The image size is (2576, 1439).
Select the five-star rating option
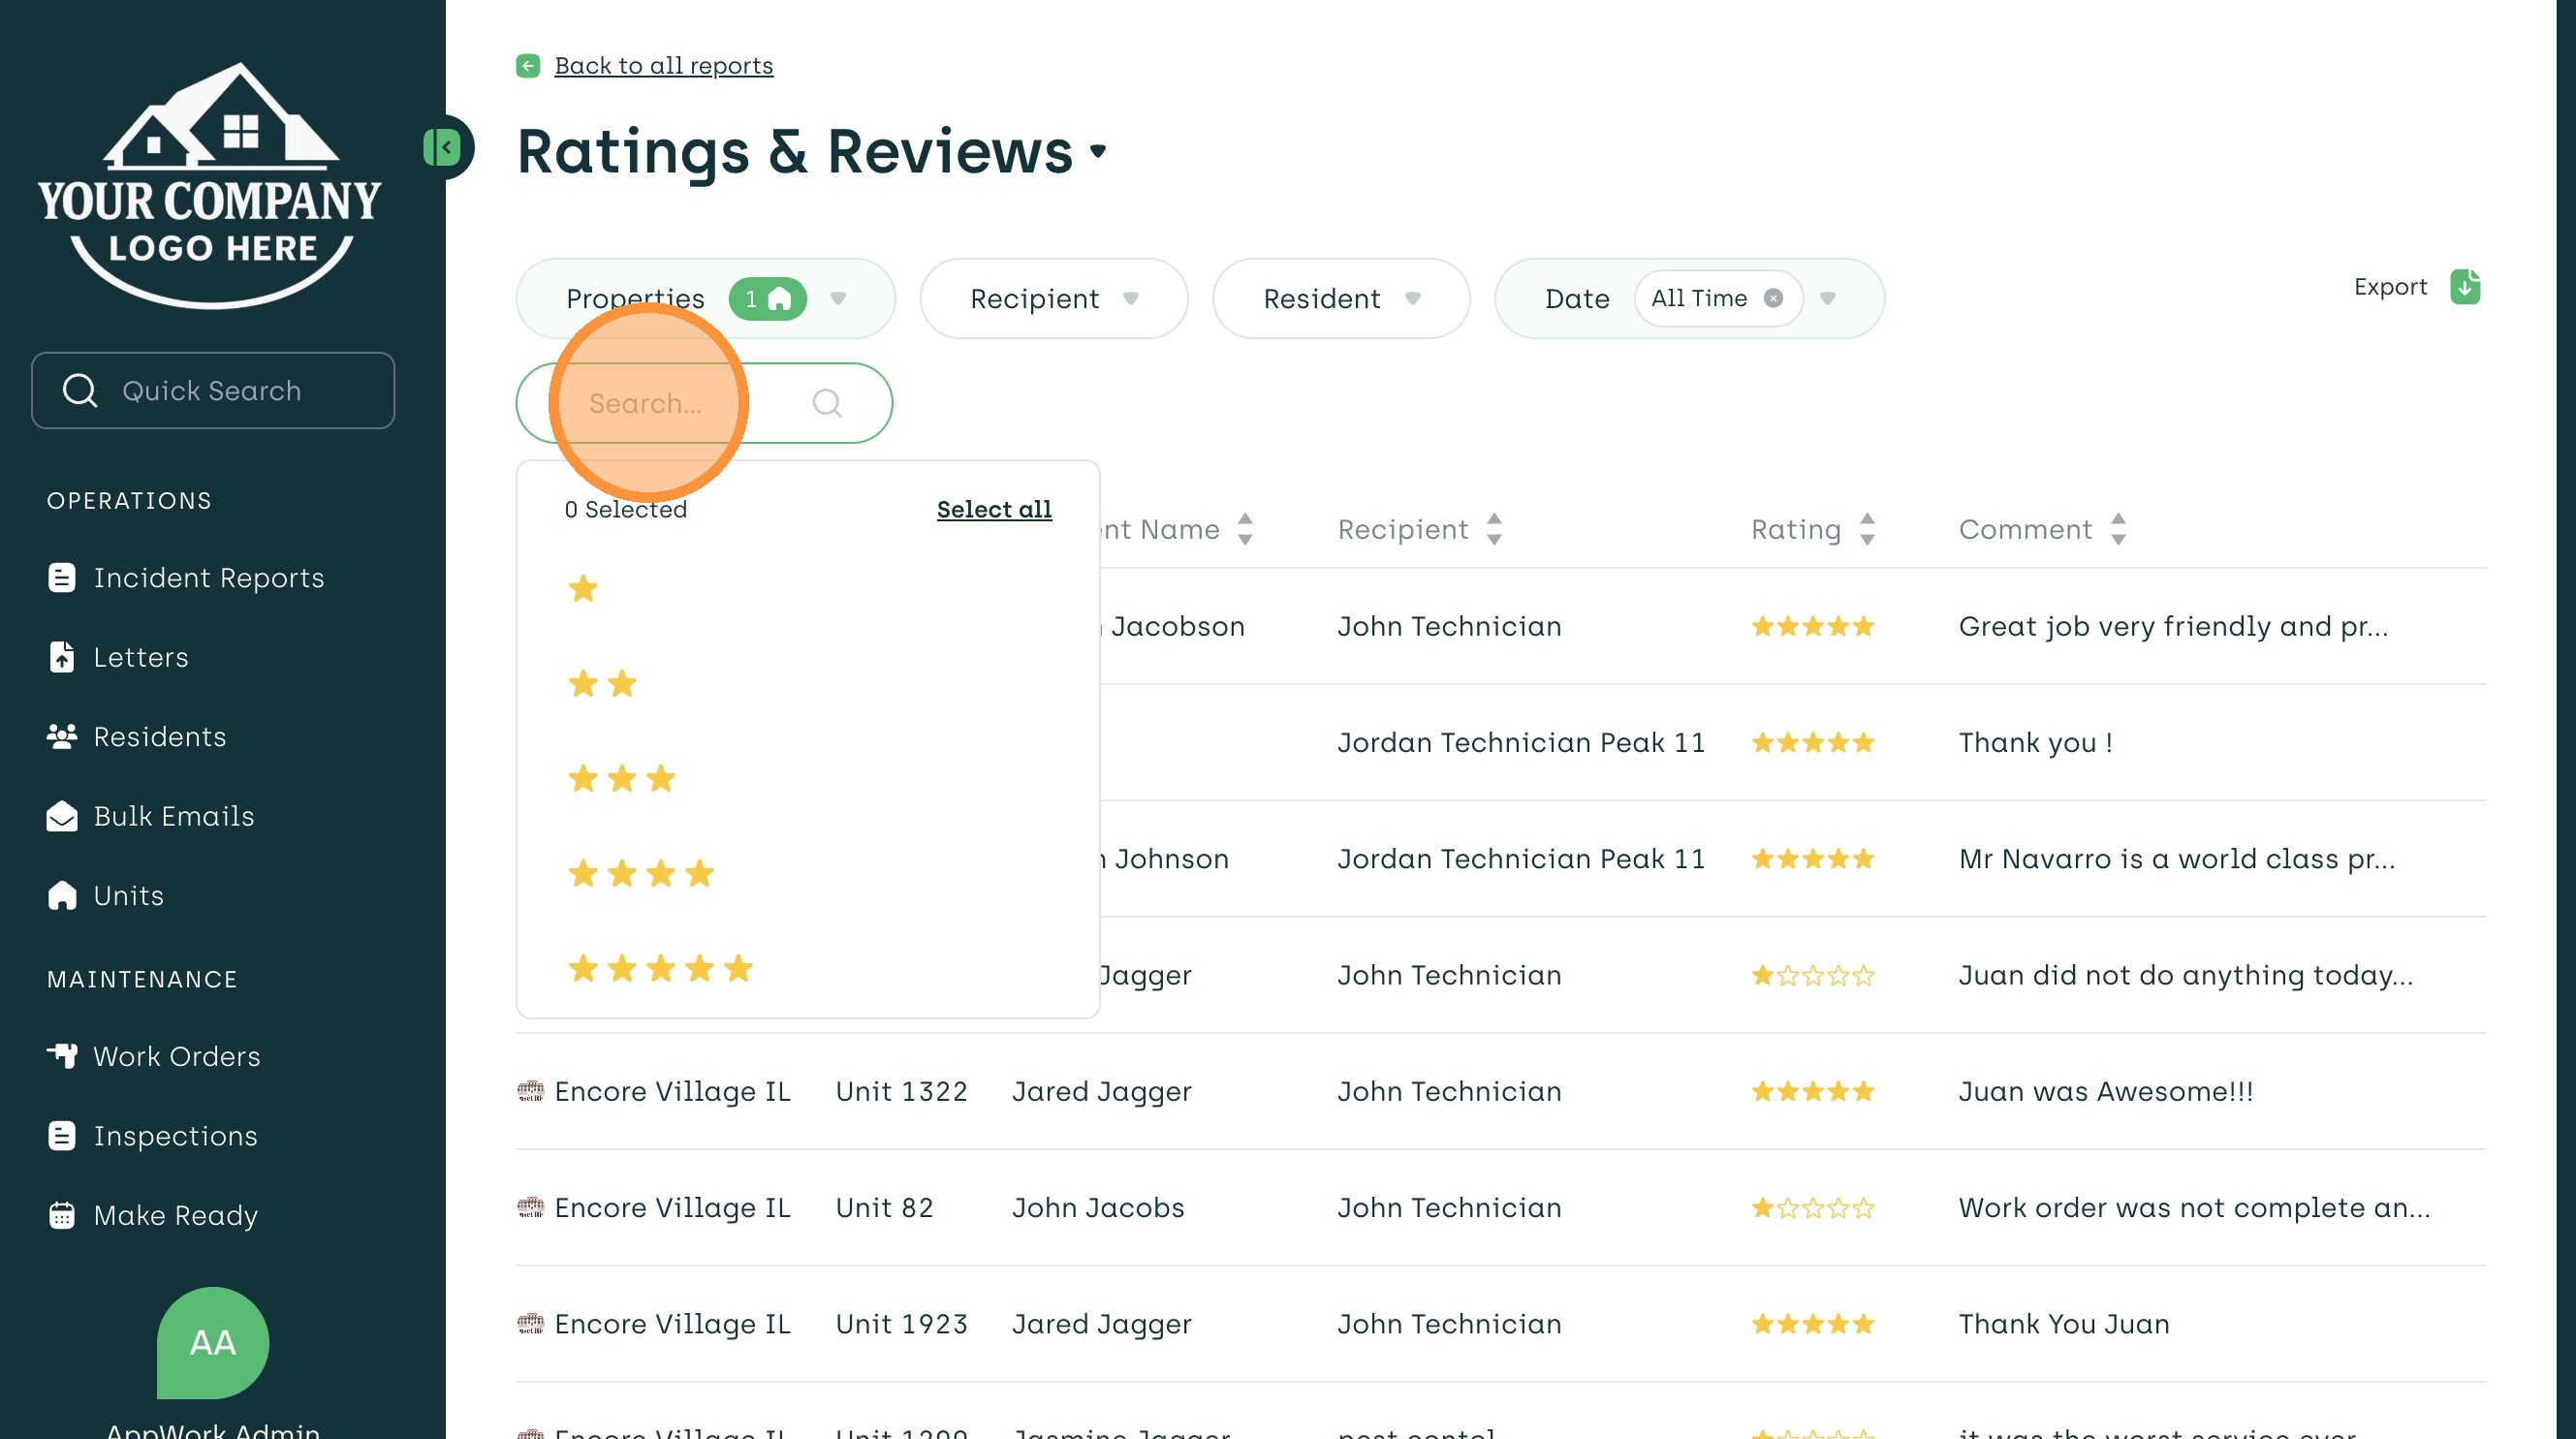[x=660, y=969]
